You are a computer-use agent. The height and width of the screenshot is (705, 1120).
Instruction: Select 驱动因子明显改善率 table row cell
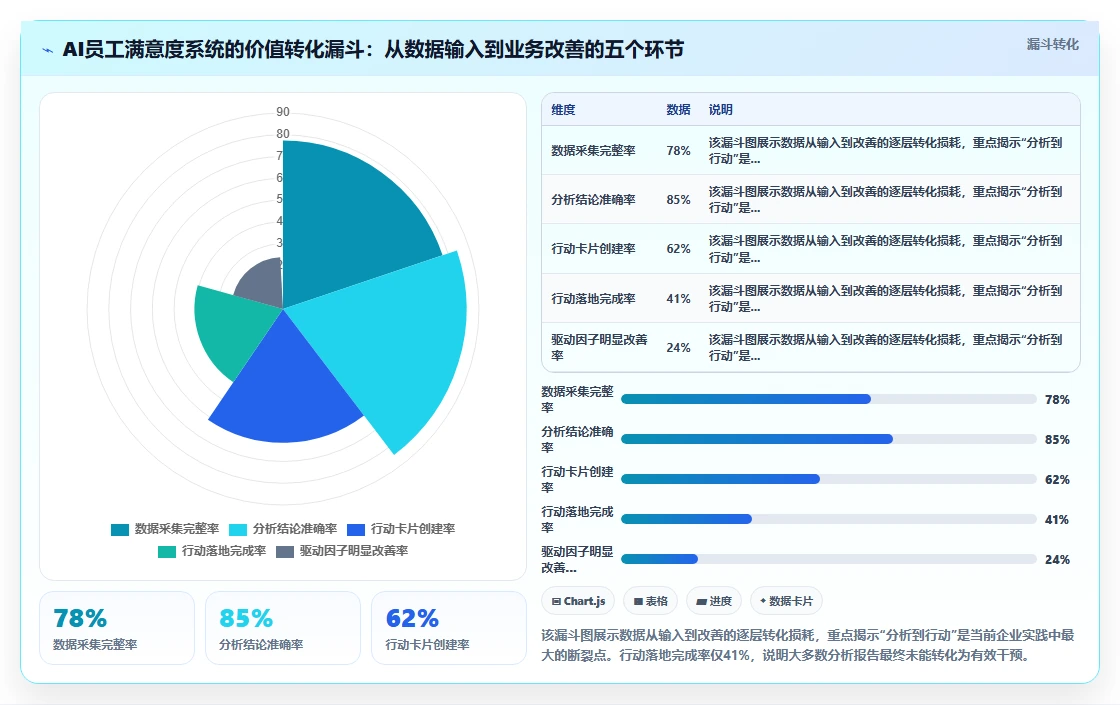click(599, 347)
